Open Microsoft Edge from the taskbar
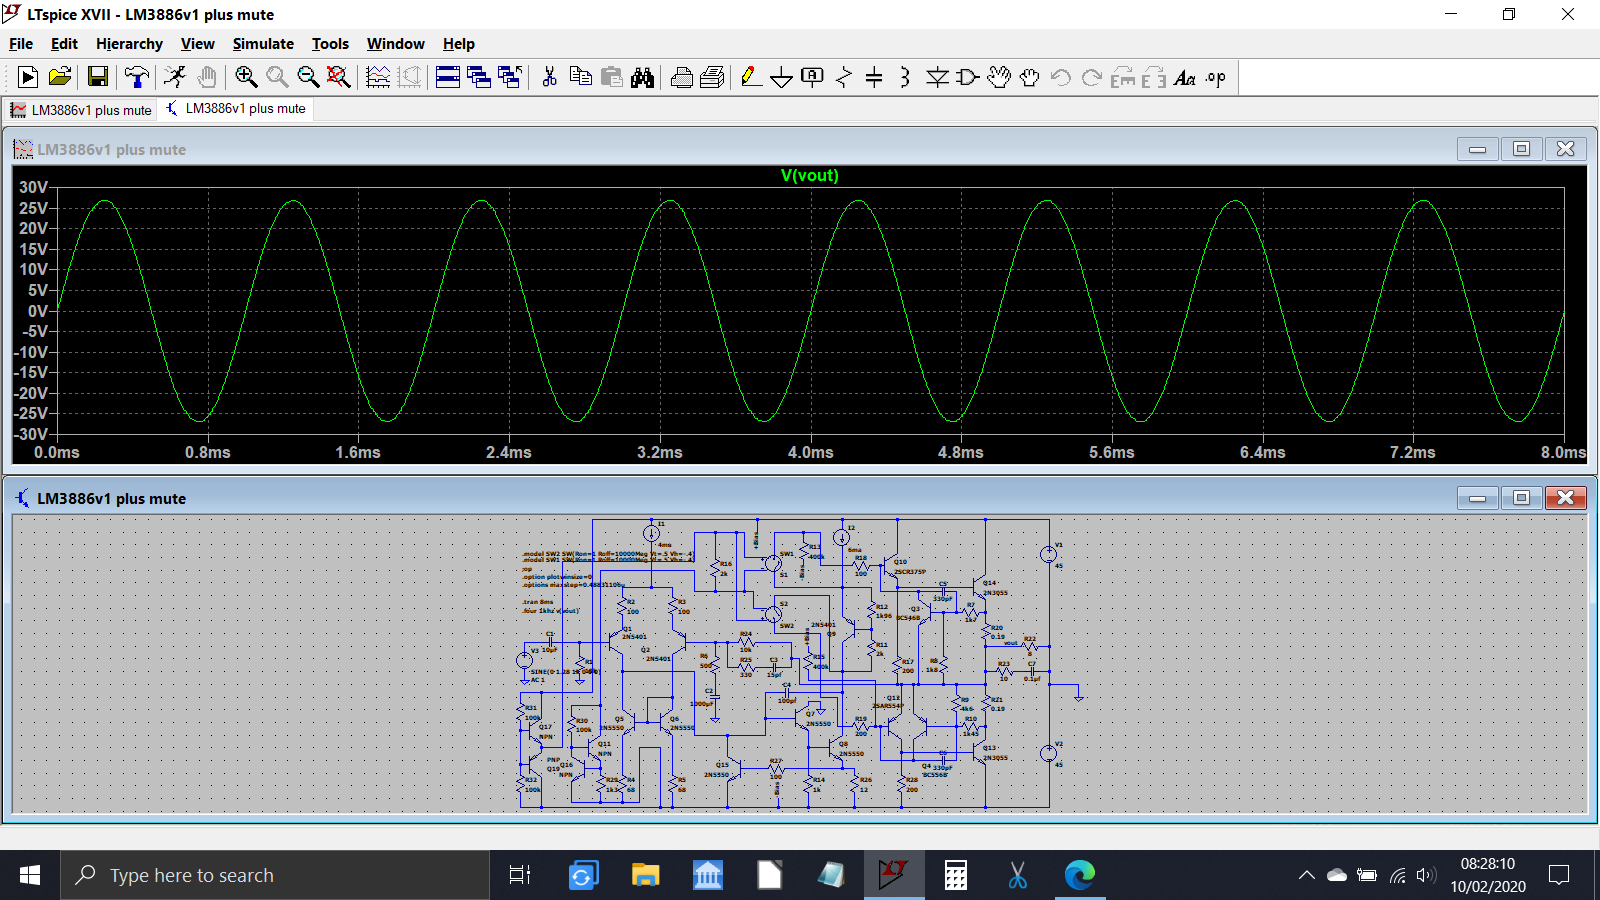 click(x=1080, y=875)
